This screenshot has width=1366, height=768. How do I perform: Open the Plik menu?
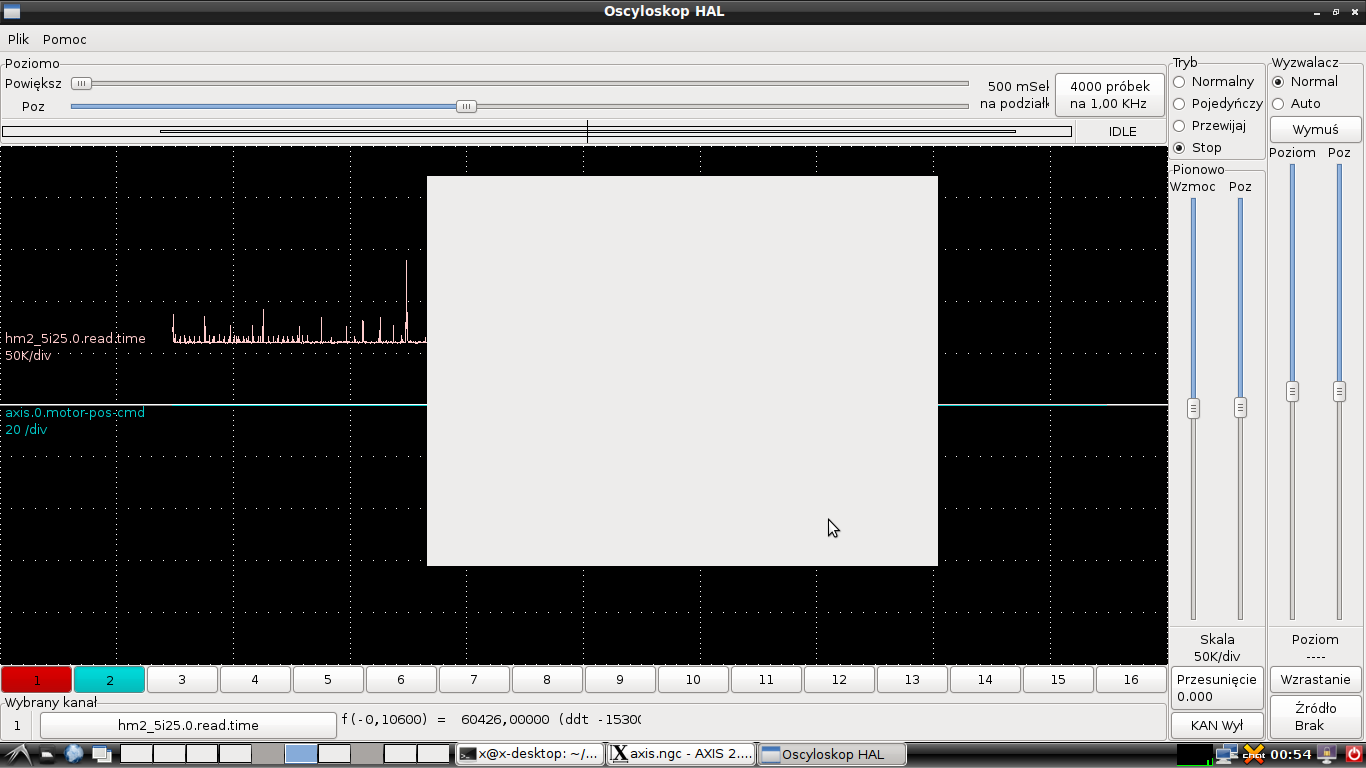[x=18, y=39]
